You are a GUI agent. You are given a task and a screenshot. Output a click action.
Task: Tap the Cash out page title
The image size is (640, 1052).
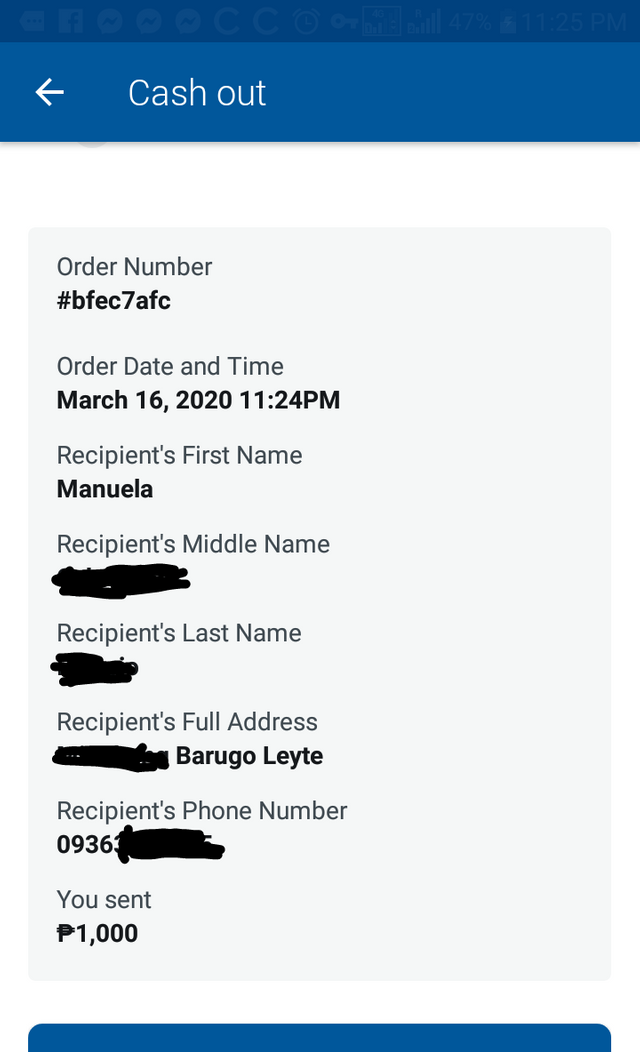[x=197, y=93]
